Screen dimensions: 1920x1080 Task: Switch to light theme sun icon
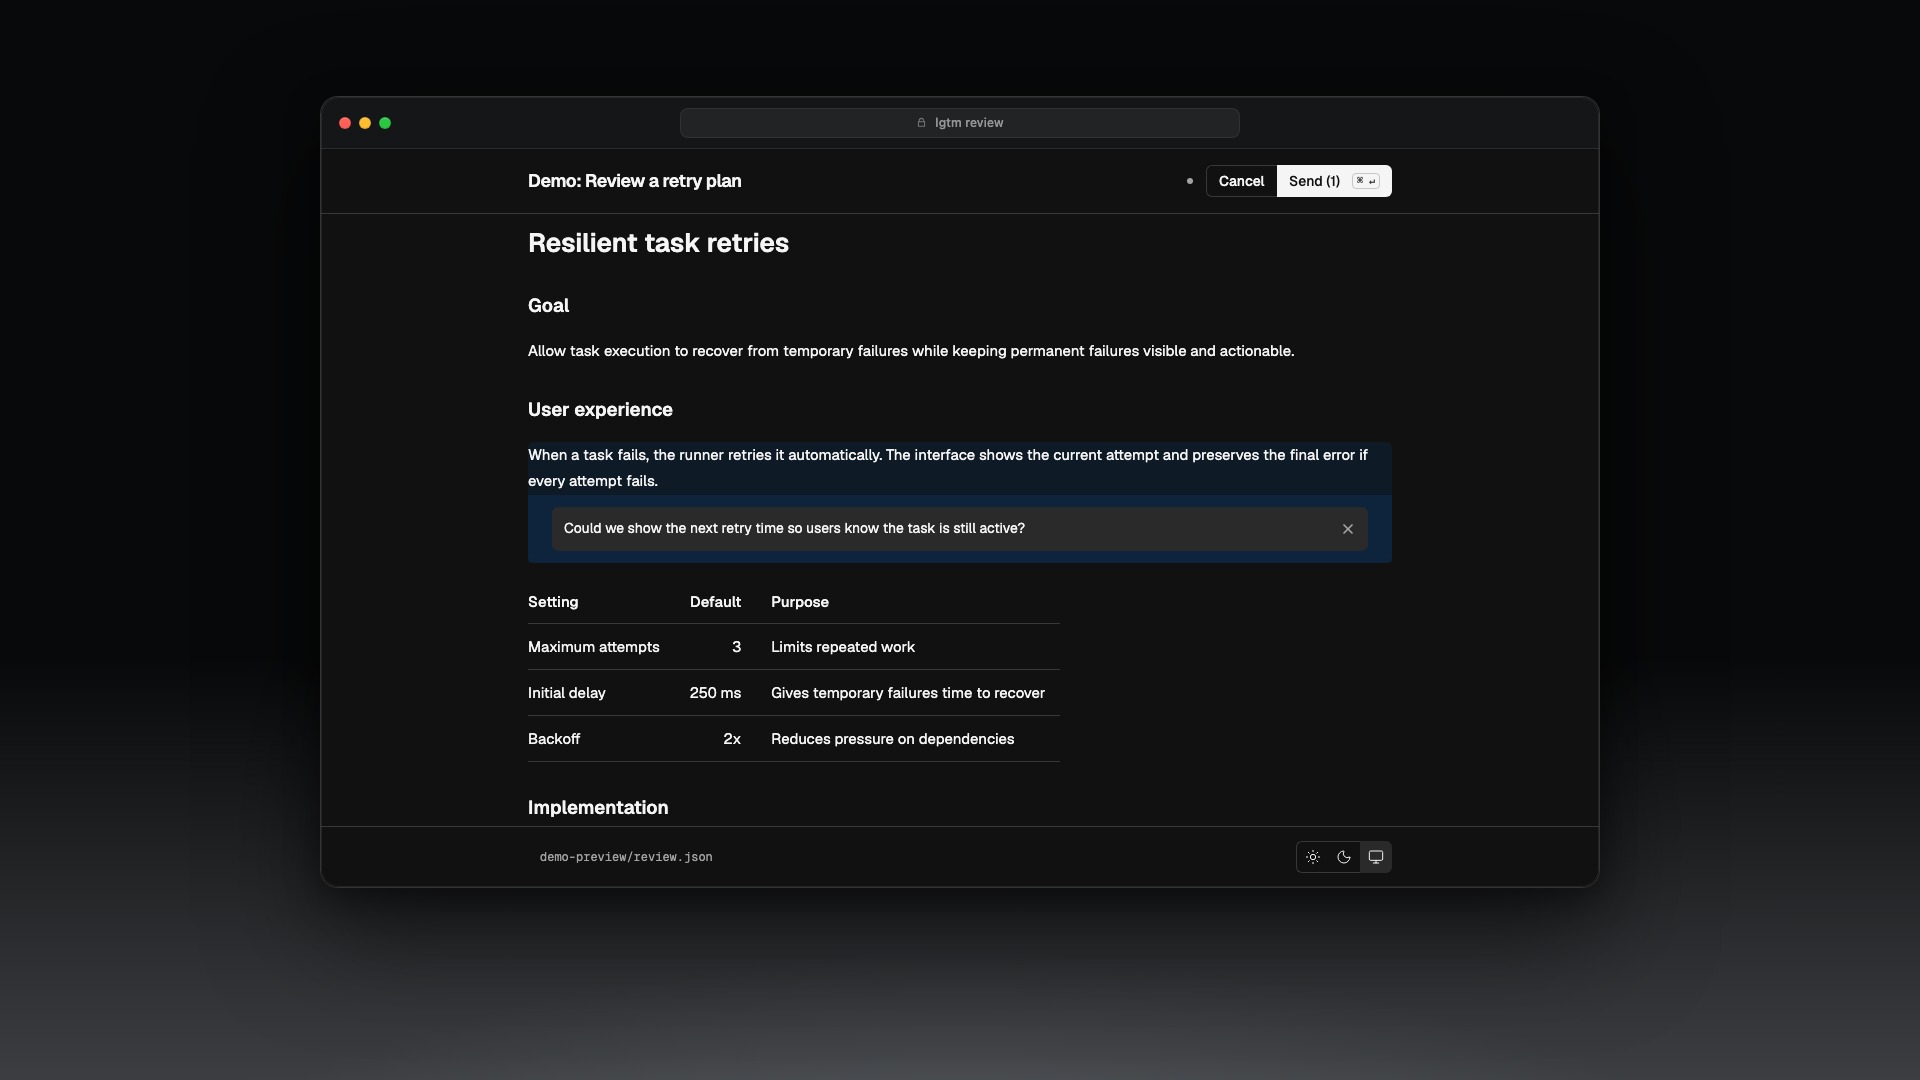click(1313, 857)
